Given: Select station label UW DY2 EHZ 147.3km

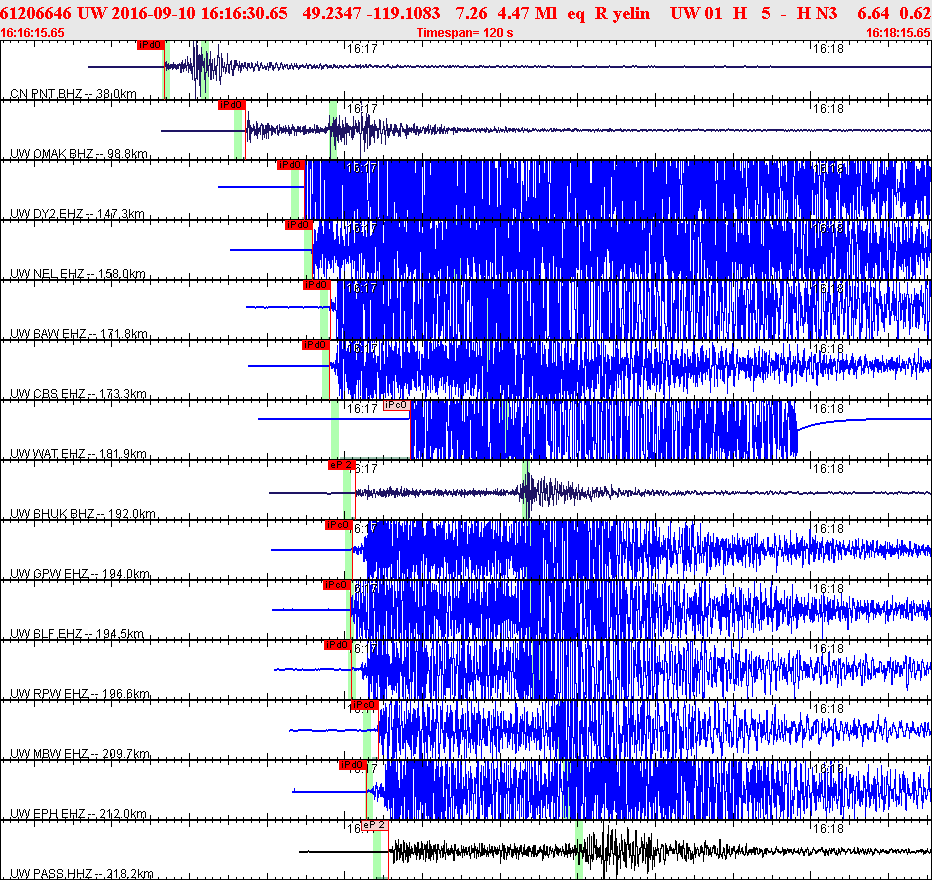Looking at the screenshot, I should (x=78, y=214).
